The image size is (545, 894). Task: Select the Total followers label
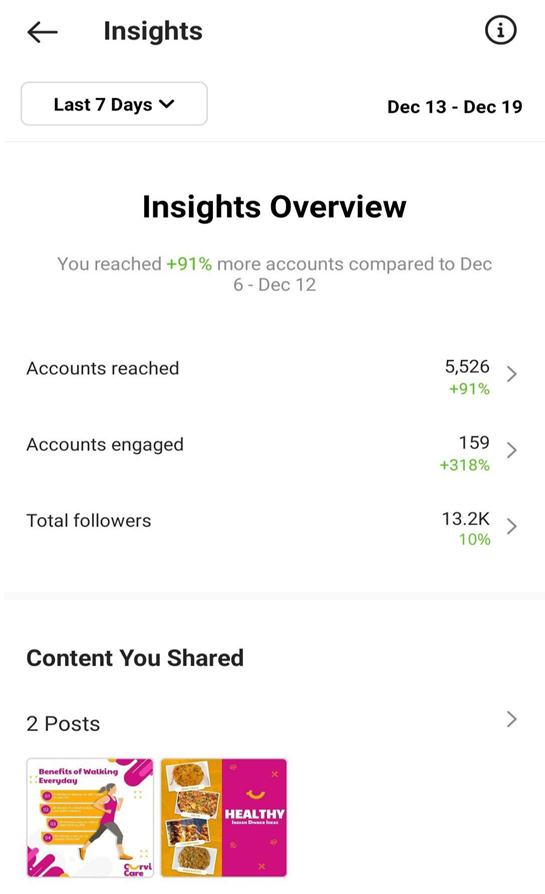(x=89, y=521)
